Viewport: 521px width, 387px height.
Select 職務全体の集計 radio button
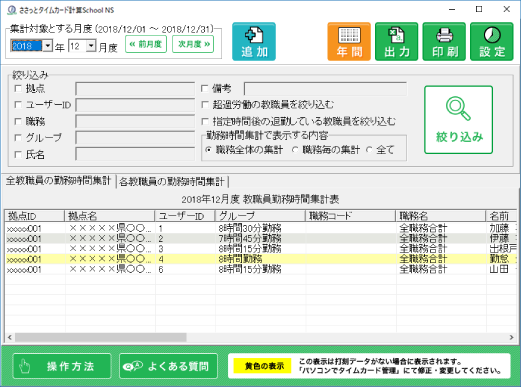[209, 150]
